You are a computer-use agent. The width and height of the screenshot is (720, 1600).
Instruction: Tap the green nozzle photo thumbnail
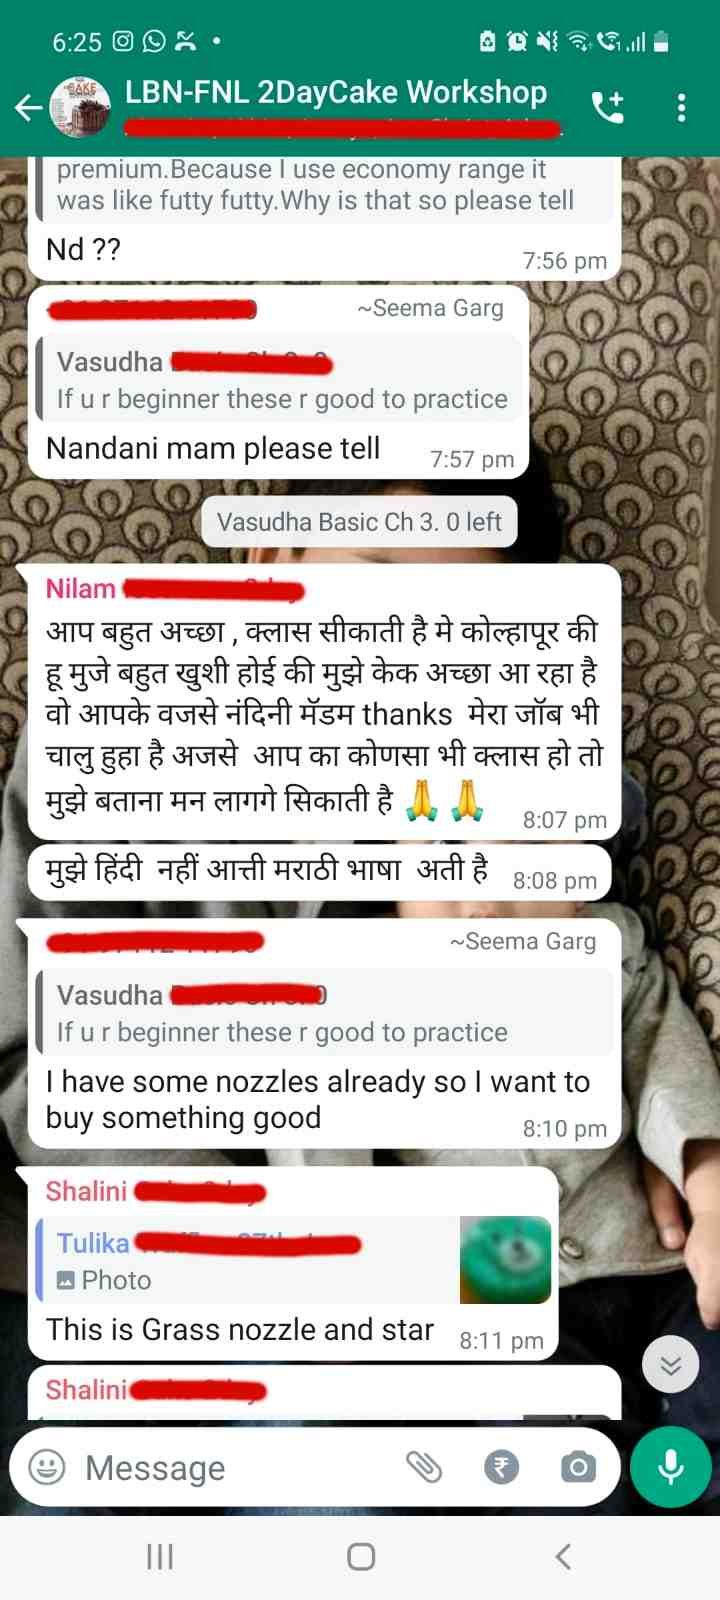pos(505,1260)
